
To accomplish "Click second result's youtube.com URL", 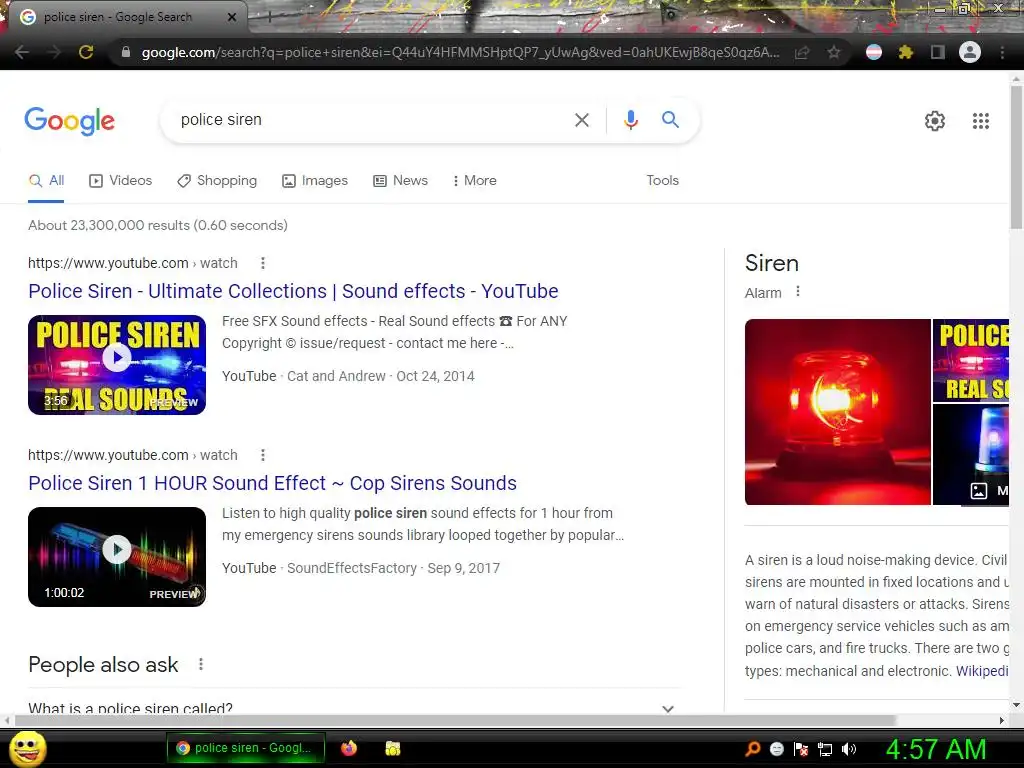I will tap(133, 455).
